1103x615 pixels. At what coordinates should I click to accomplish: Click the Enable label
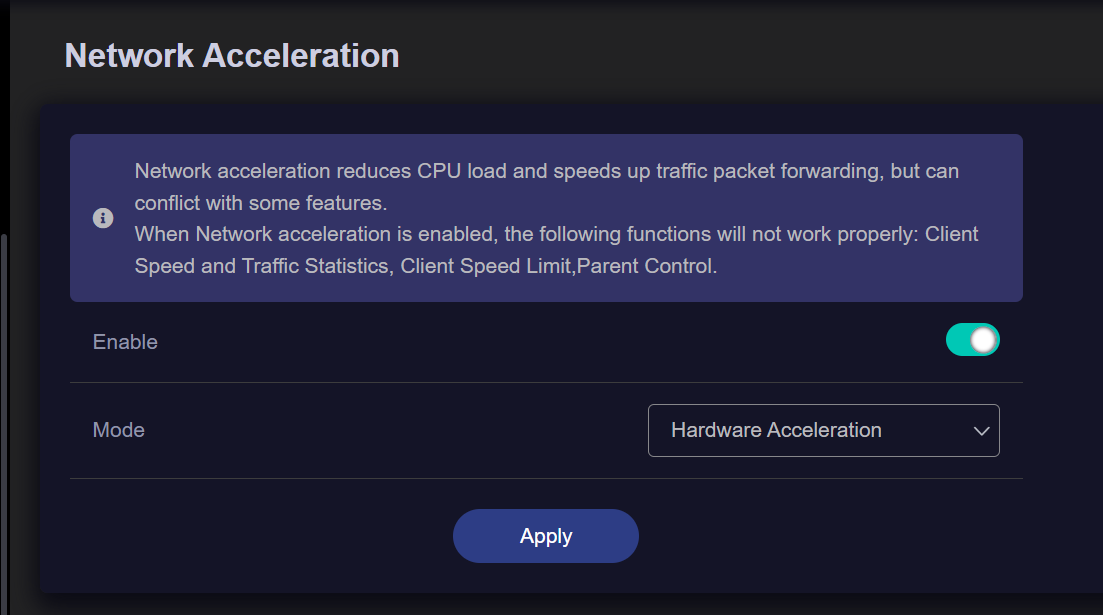(125, 342)
